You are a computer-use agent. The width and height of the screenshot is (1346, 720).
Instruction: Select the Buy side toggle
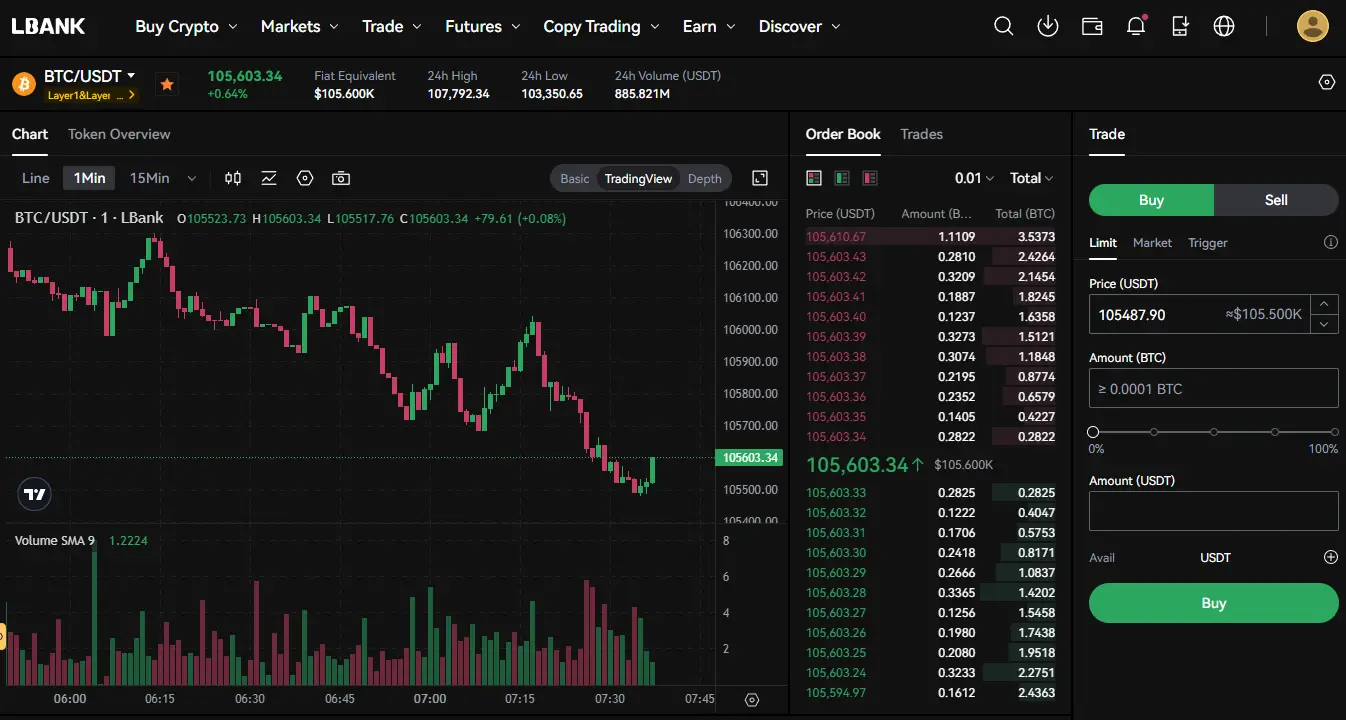click(1151, 200)
